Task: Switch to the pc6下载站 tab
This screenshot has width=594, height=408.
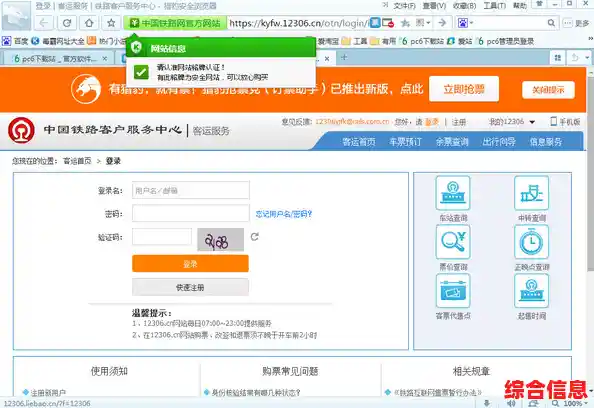Action: [x=59, y=58]
